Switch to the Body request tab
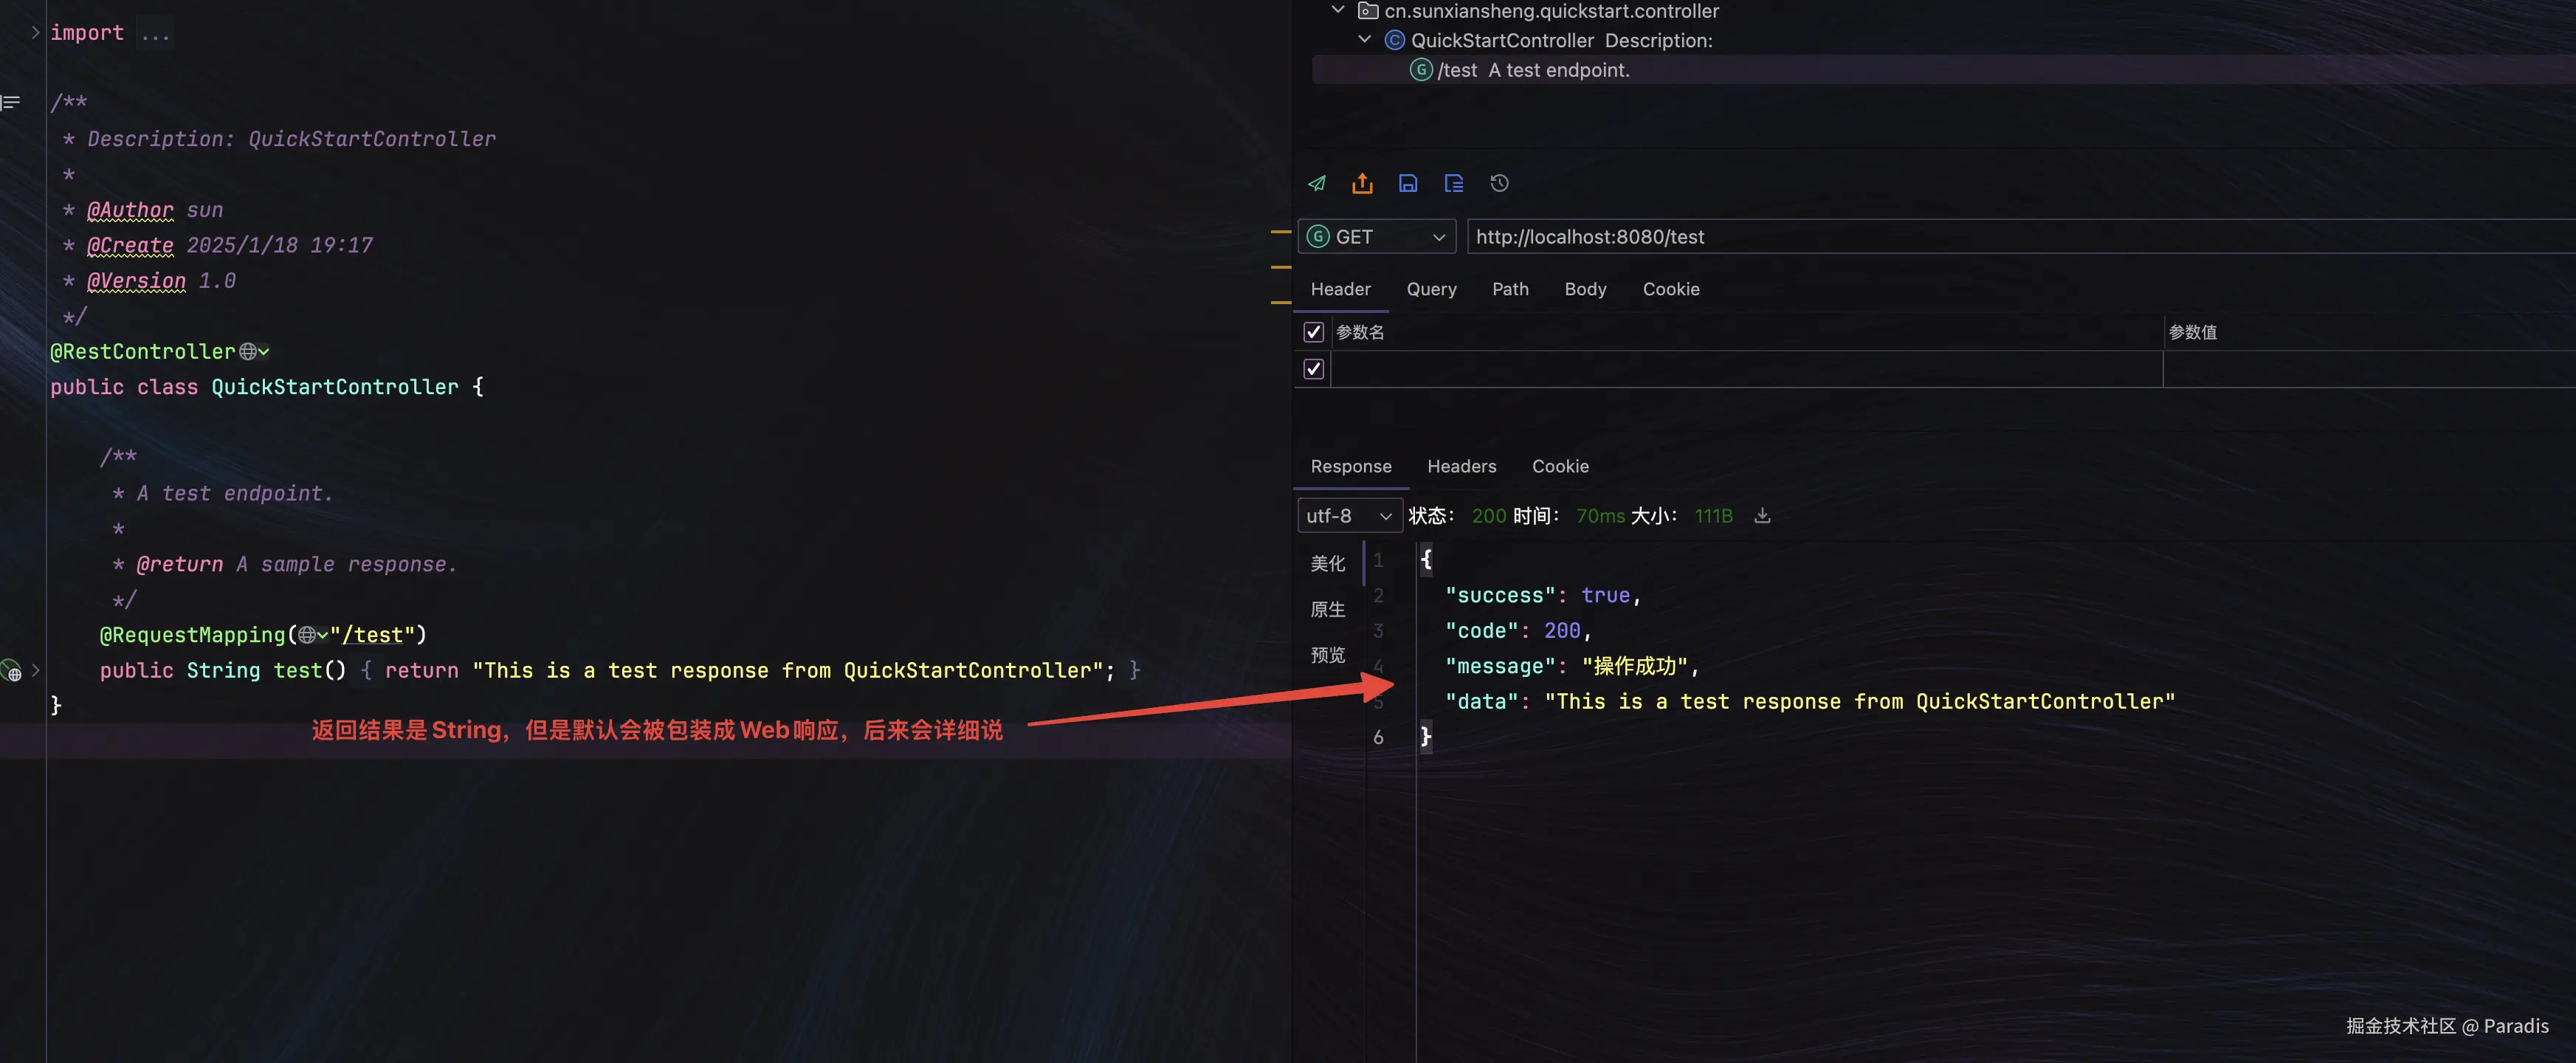Image resolution: width=2576 pixels, height=1063 pixels. pos(1585,289)
